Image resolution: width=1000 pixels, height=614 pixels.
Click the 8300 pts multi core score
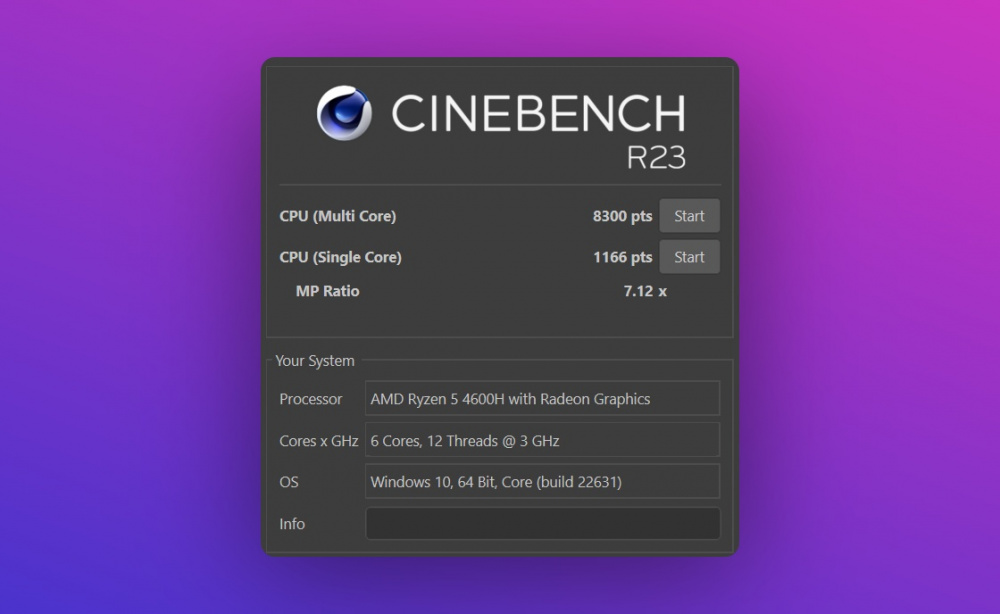[x=622, y=216]
